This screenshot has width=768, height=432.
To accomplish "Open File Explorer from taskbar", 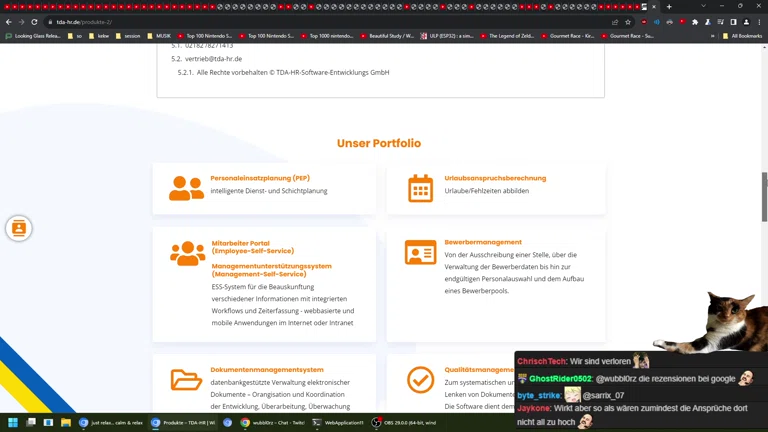I will pos(66,423).
